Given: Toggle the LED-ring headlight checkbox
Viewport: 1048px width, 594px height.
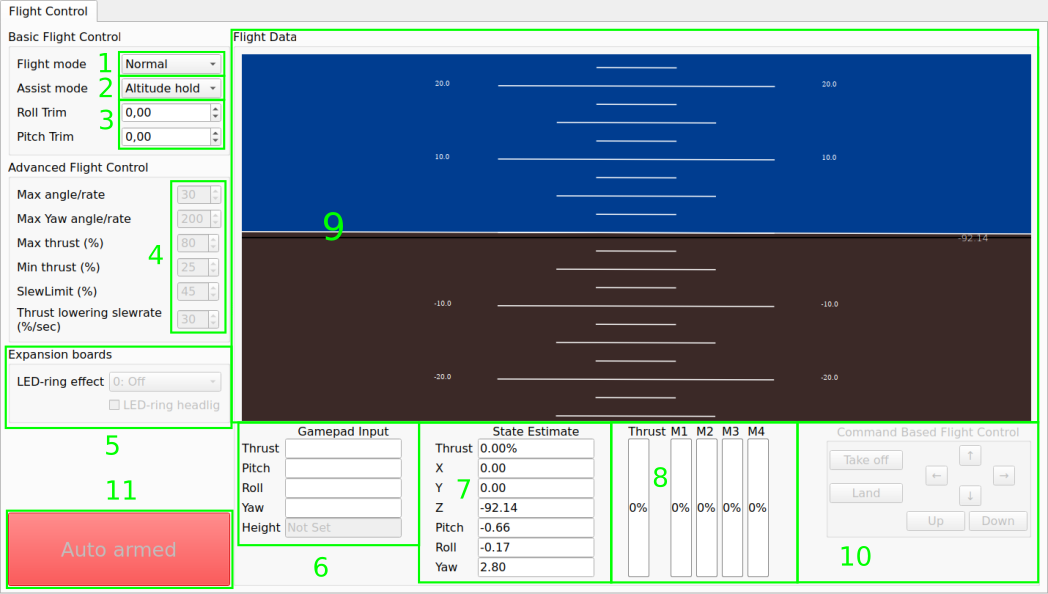Looking at the screenshot, I should 114,405.
